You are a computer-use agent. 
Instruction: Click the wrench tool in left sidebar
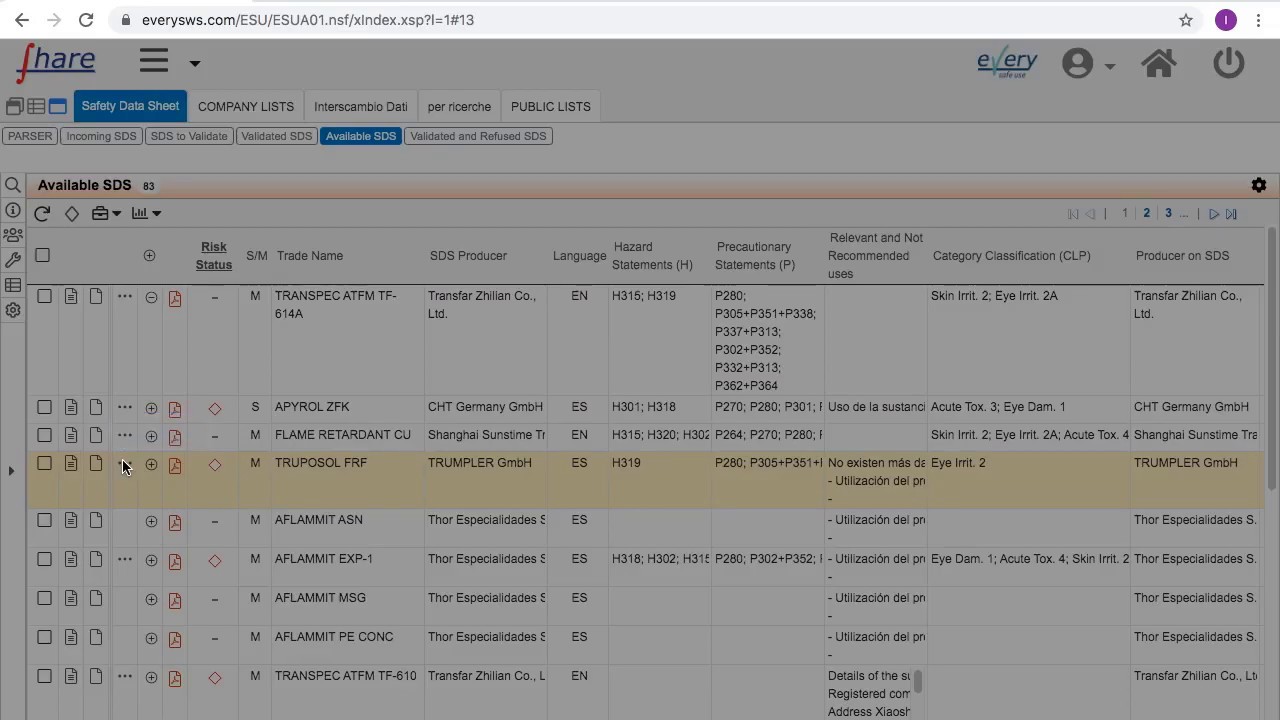13,260
